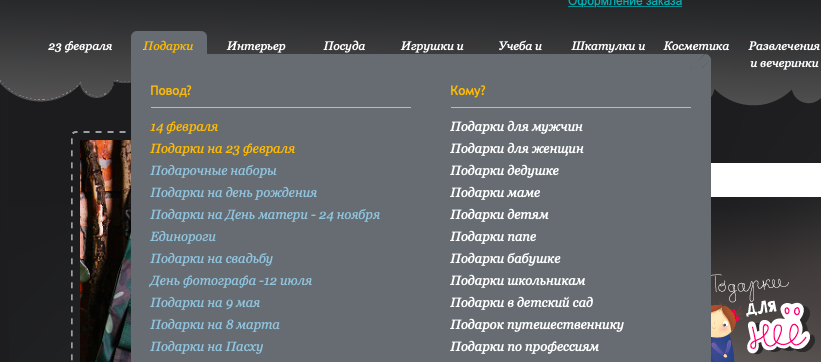Open Подарки на день рождения
Viewport: 821px width, 362px height.
pyautogui.click(x=234, y=193)
